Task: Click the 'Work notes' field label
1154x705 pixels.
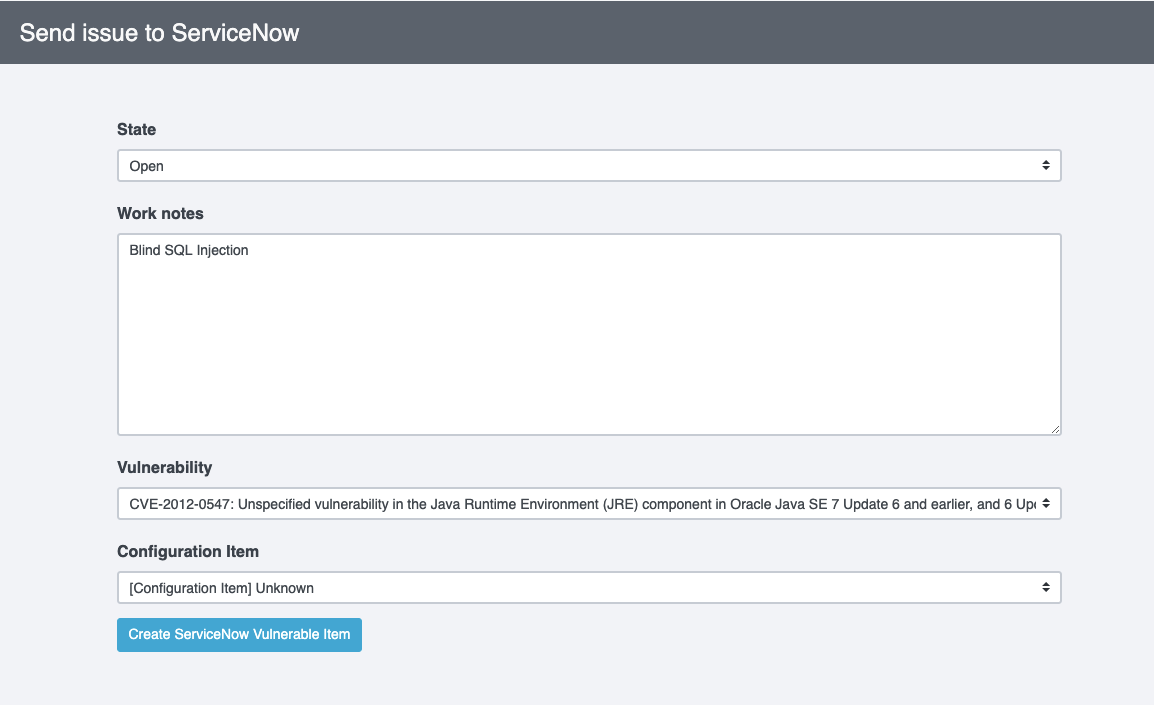Action: [160, 213]
